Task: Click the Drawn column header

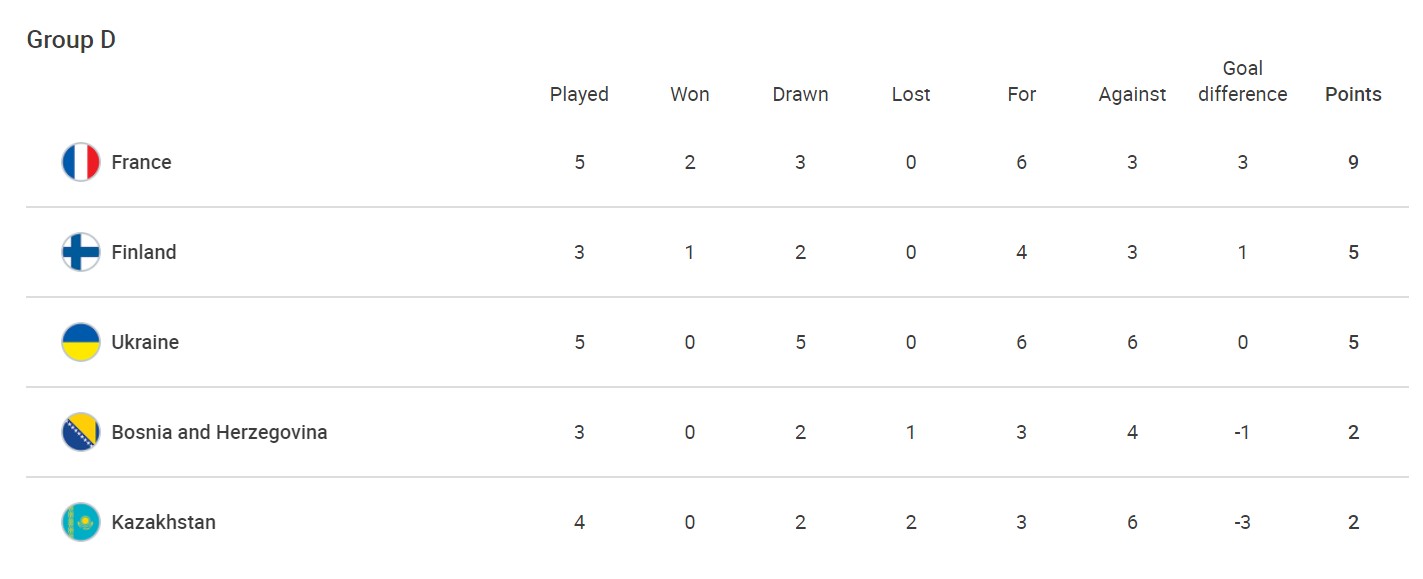Action: (800, 94)
